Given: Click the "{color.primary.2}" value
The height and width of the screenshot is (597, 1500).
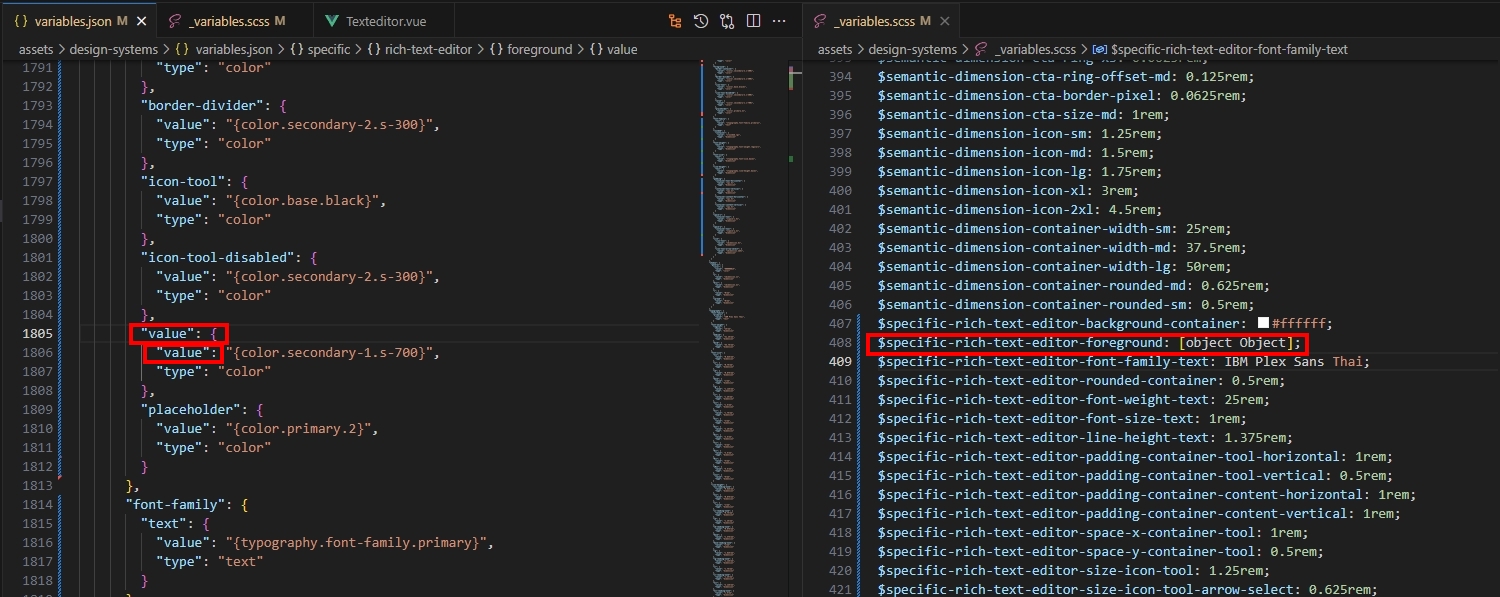Looking at the screenshot, I should pyautogui.click(x=300, y=428).
